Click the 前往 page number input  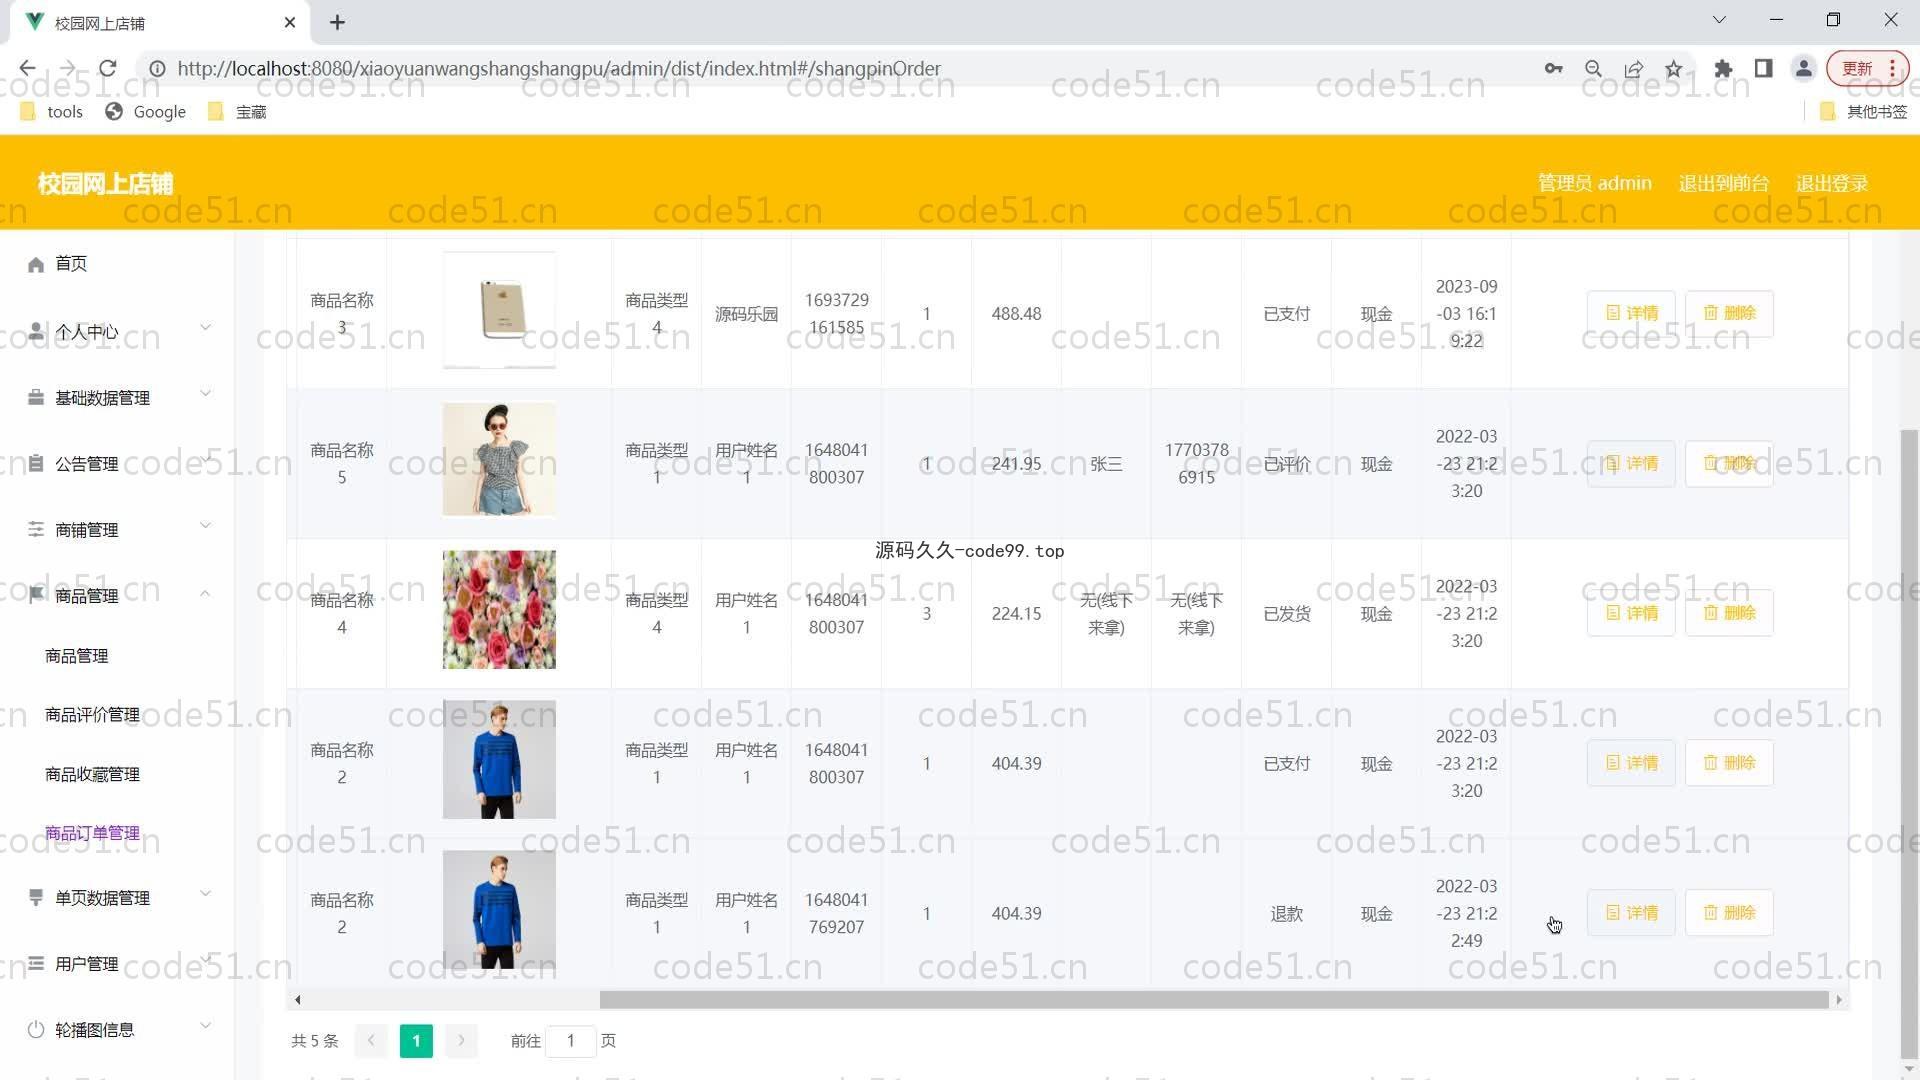point(571,1041)
